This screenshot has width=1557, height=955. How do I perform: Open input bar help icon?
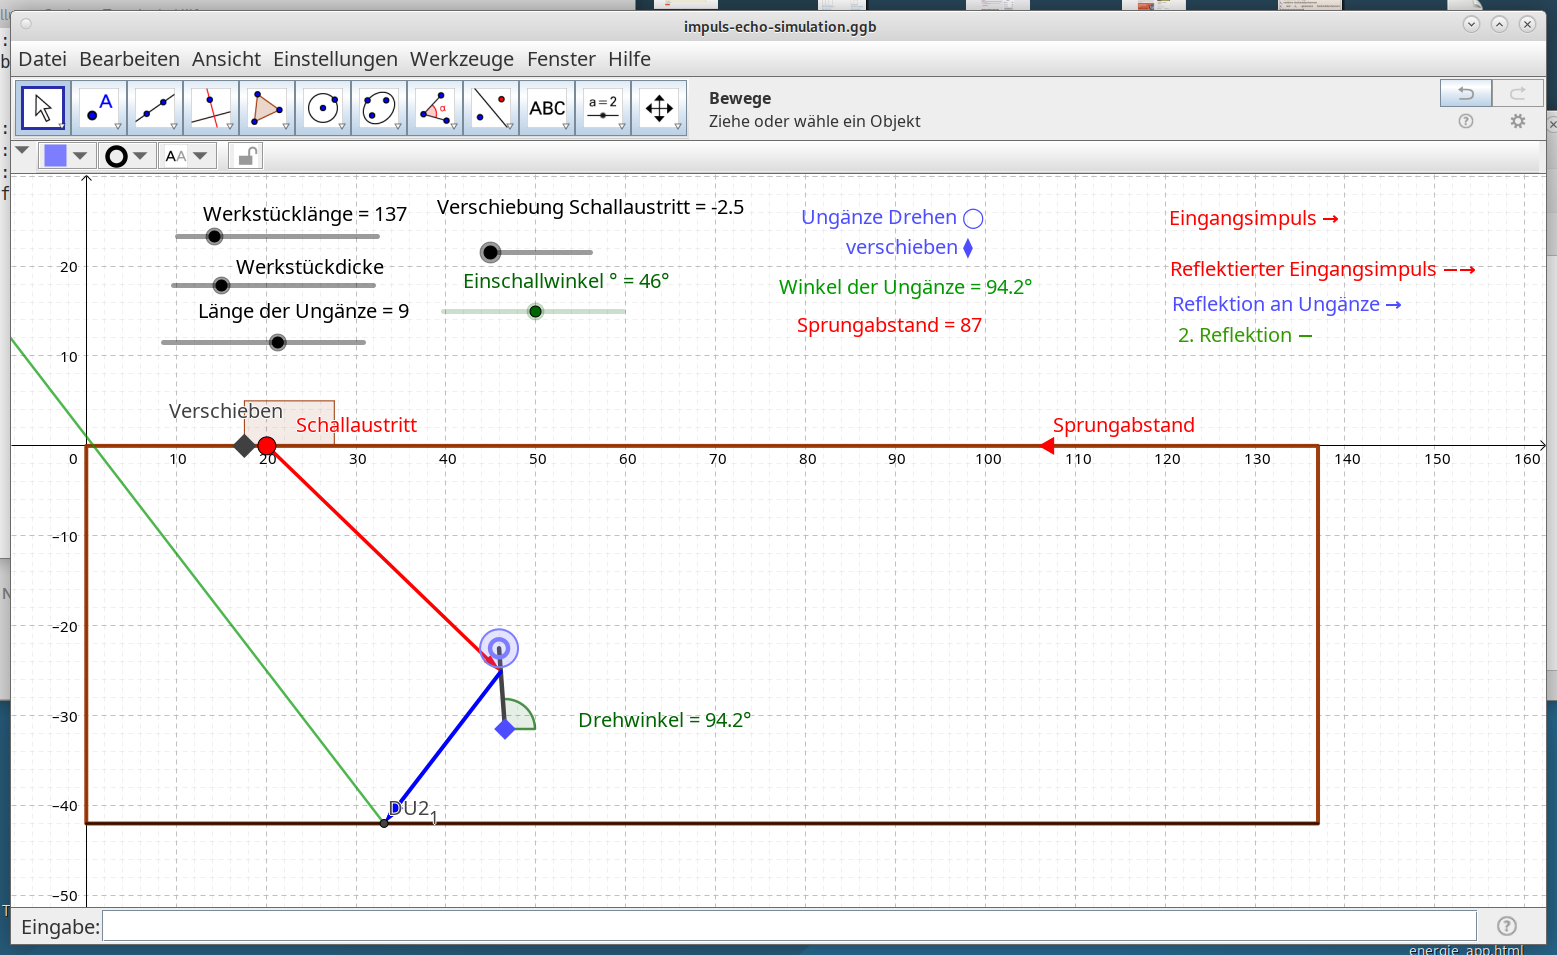[x=1507, y=926]
